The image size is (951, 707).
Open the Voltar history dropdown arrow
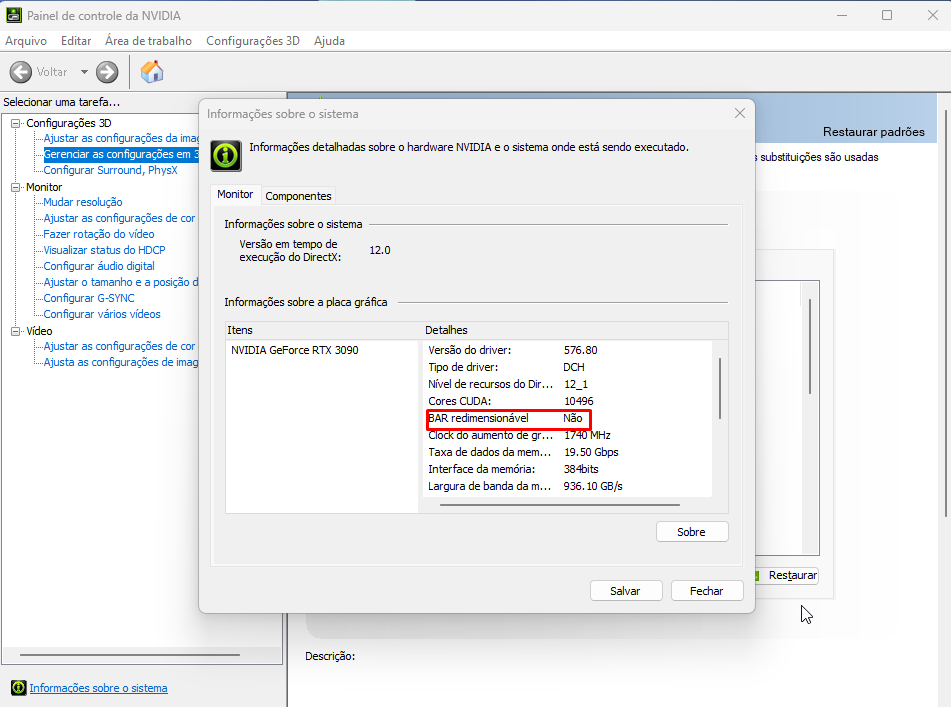coord(84,72)
